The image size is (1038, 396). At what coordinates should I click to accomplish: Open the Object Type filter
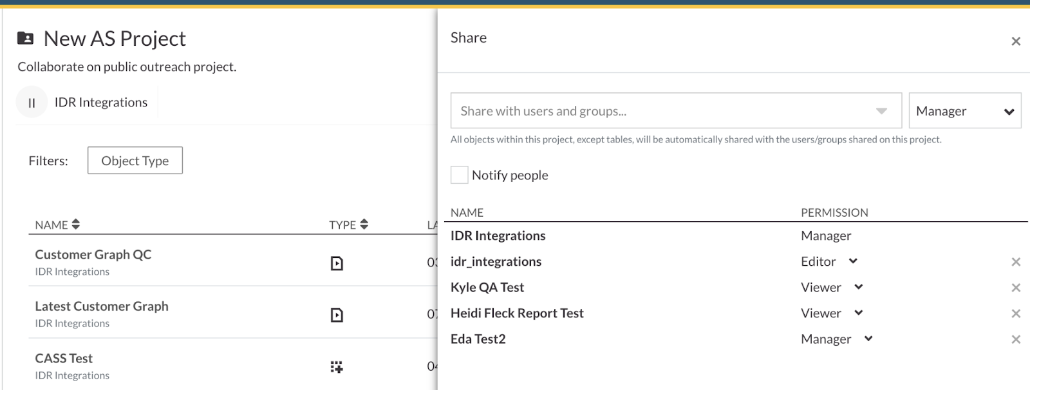click(x=135, y=160)
